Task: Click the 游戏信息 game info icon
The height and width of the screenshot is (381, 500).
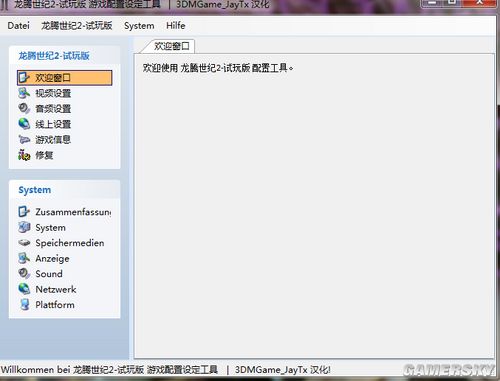Action: 24,139
